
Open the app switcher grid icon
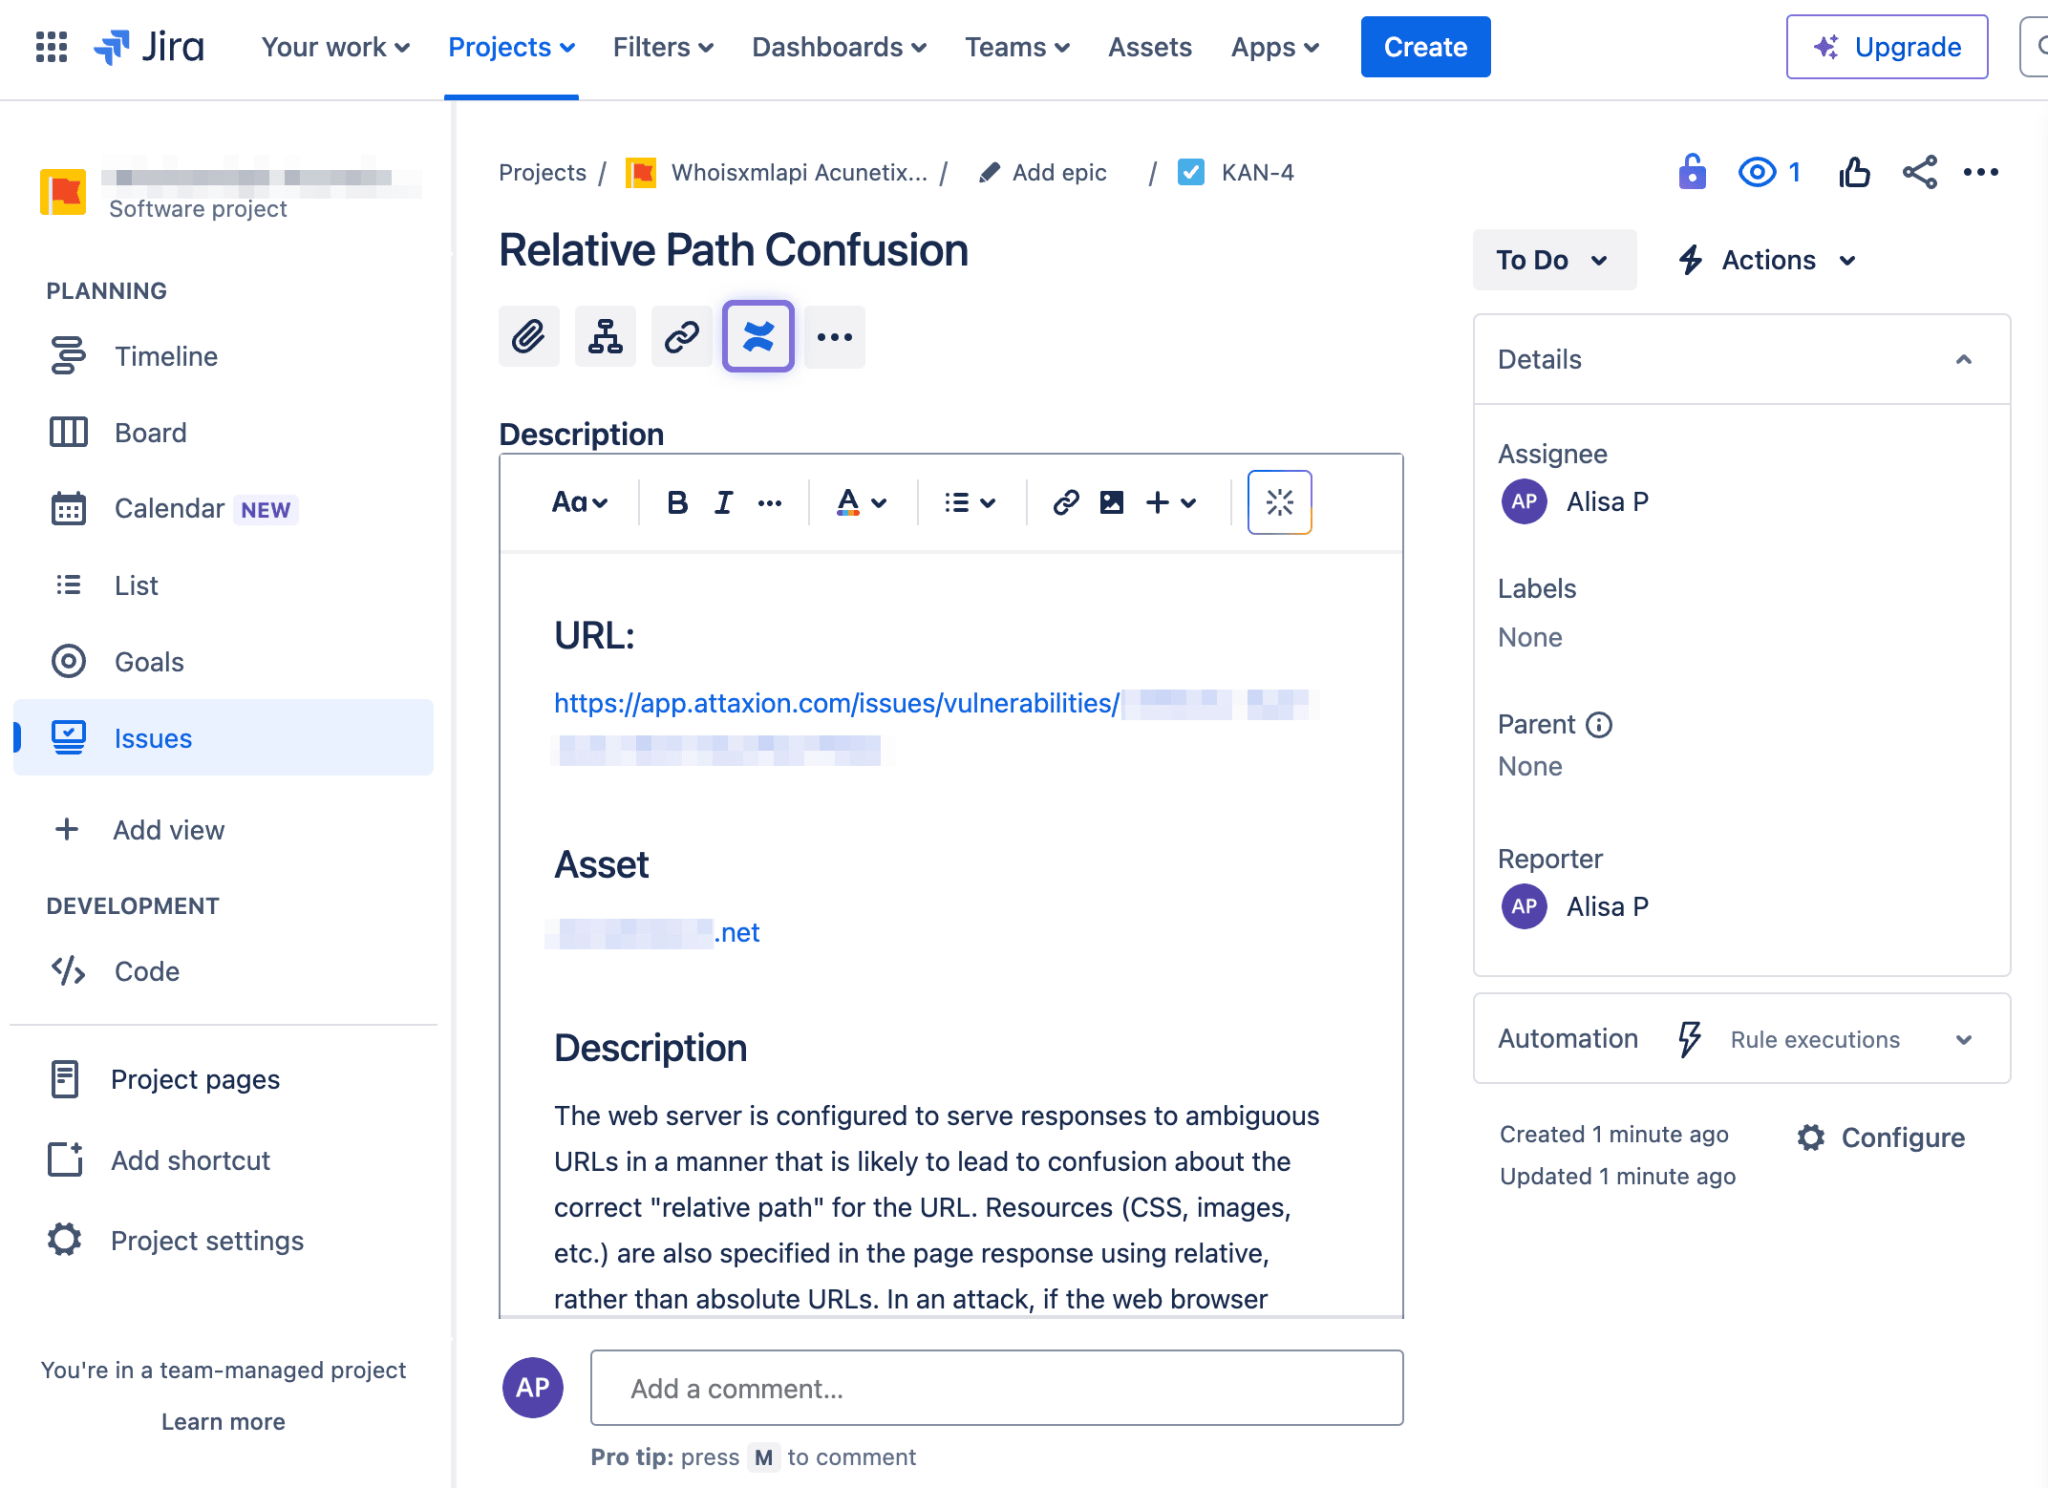(x=51, y=47)
